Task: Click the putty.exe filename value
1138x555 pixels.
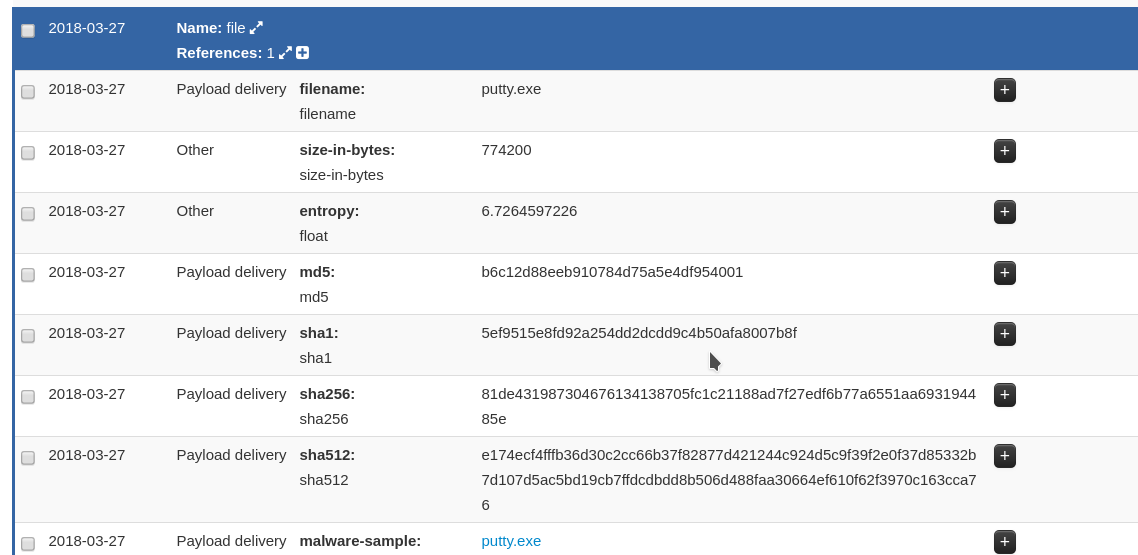Action: pyautogui.click(x=511, y=89)
